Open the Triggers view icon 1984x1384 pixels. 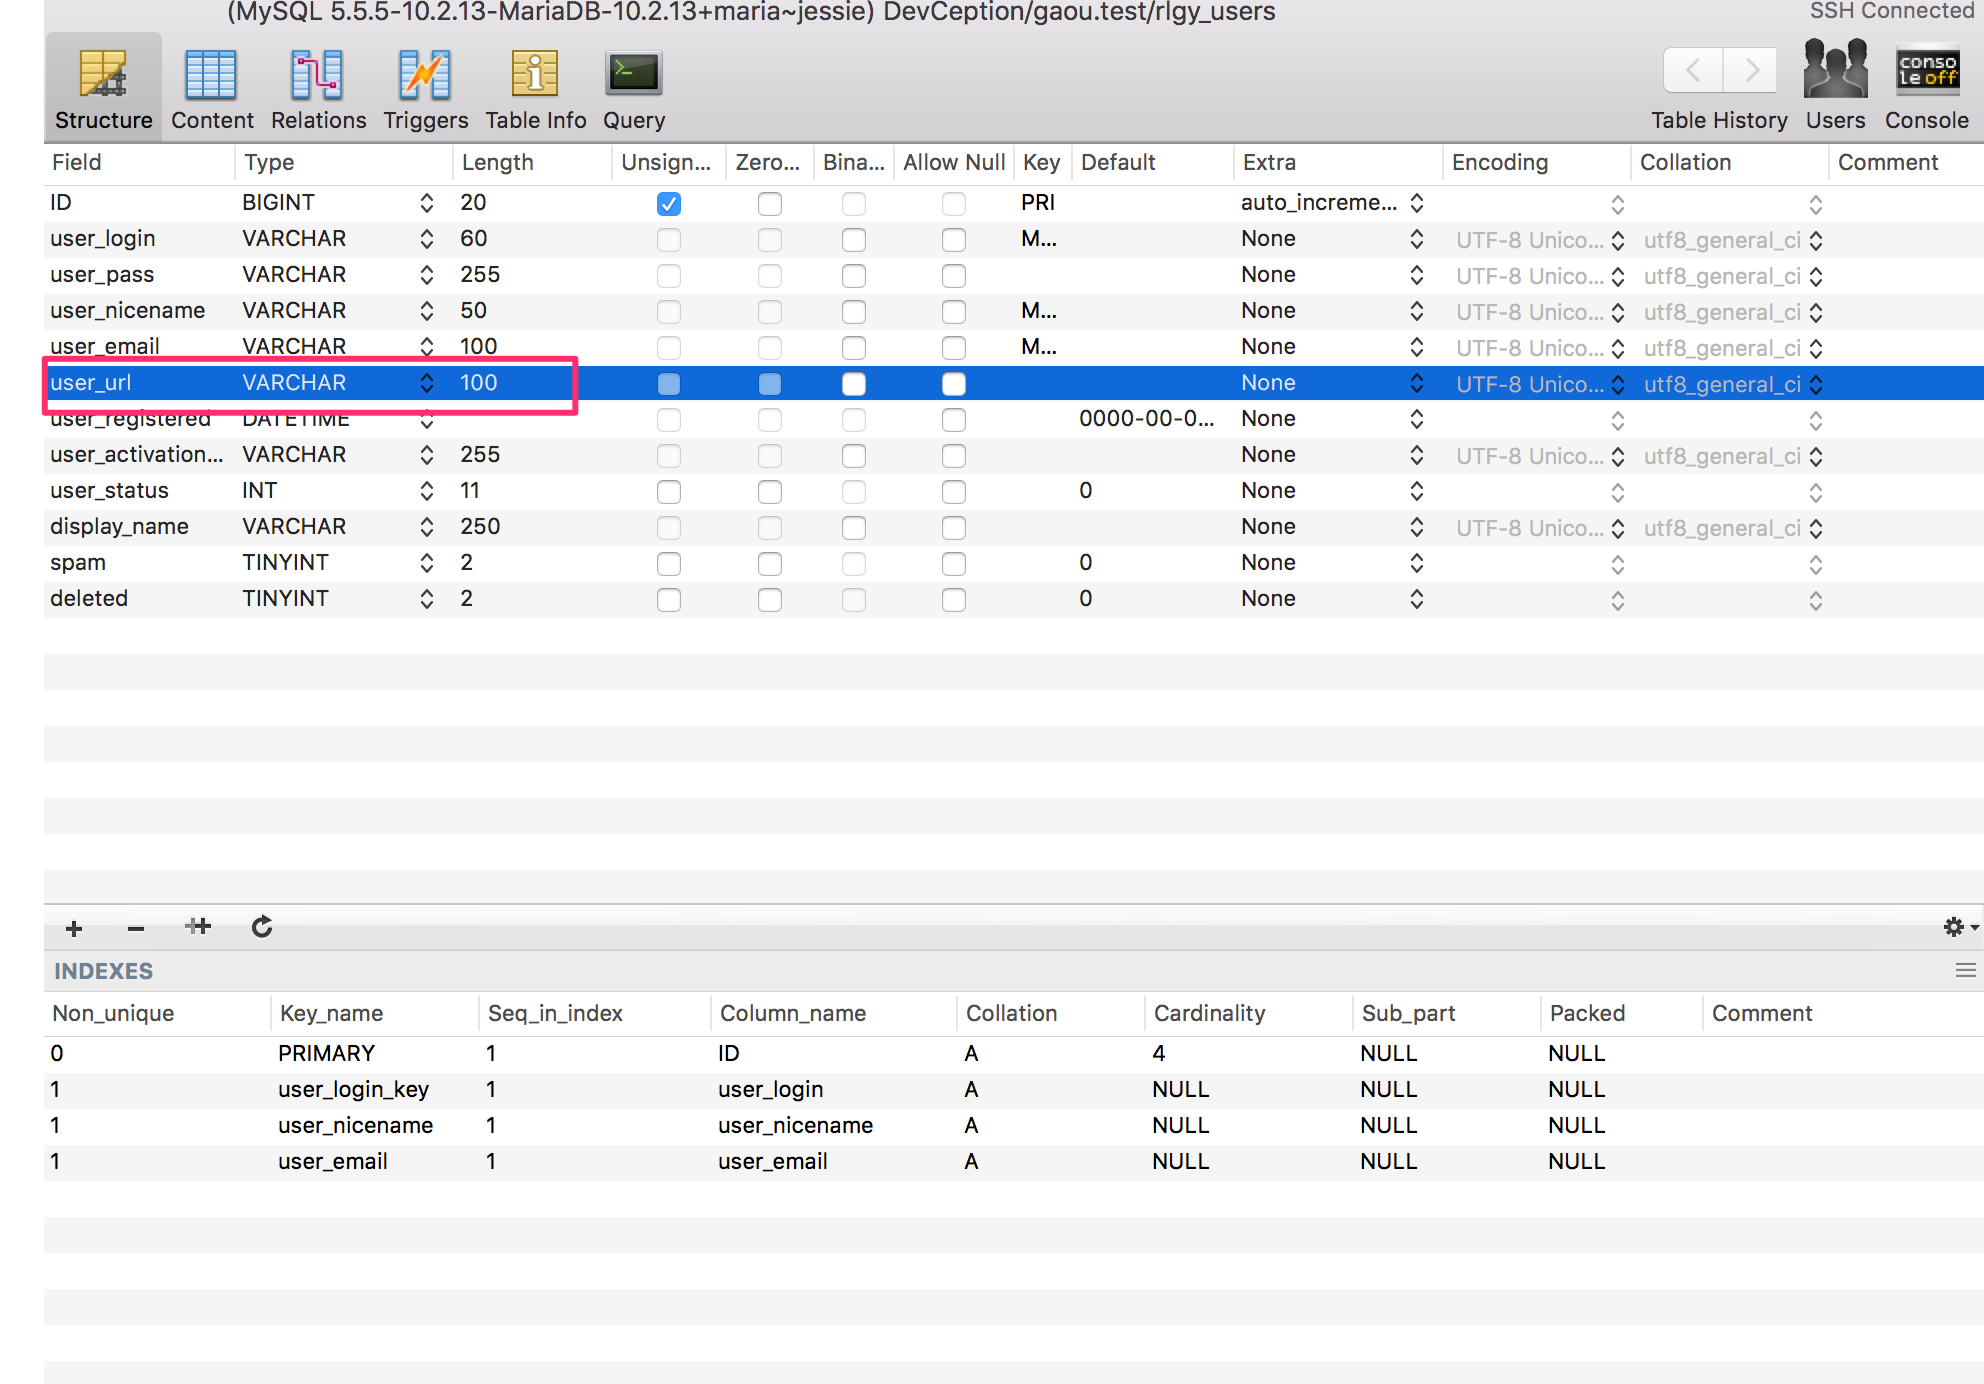424,76
